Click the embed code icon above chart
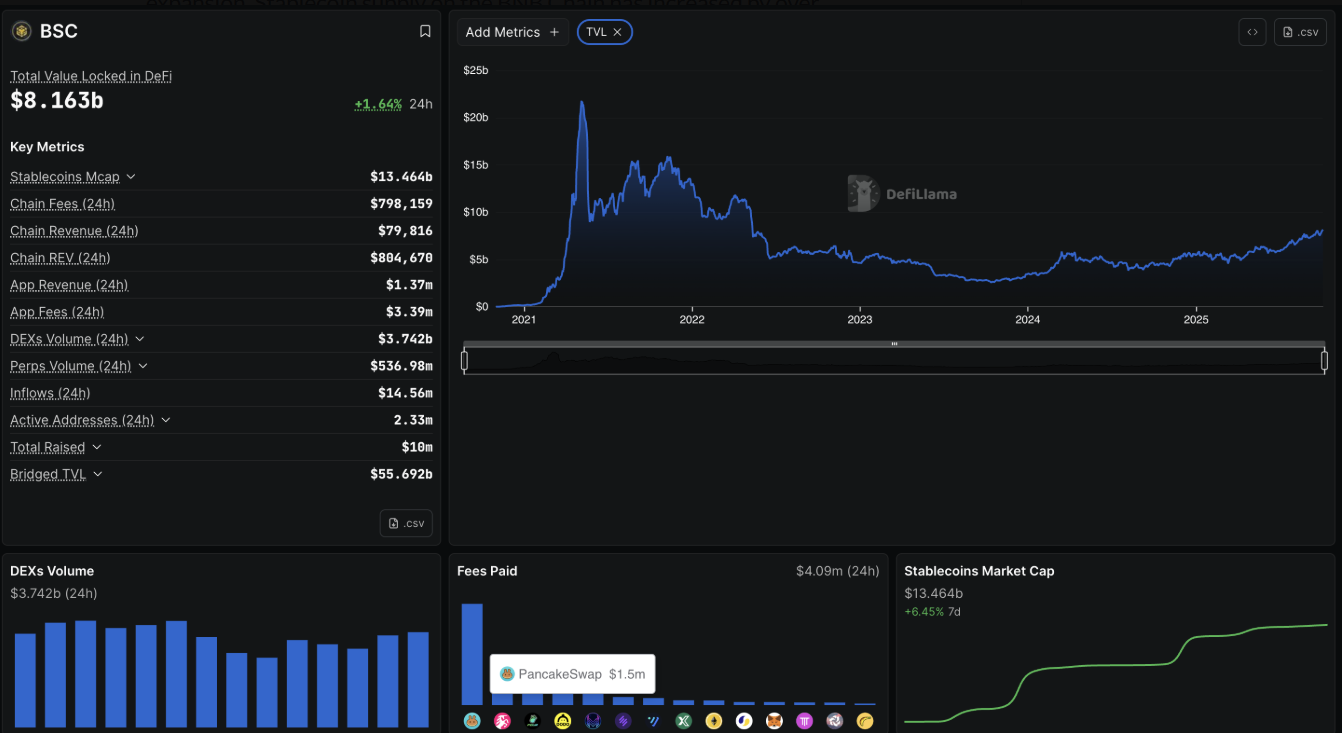The image size is (1342, 733). click(x=1252, y=32)
